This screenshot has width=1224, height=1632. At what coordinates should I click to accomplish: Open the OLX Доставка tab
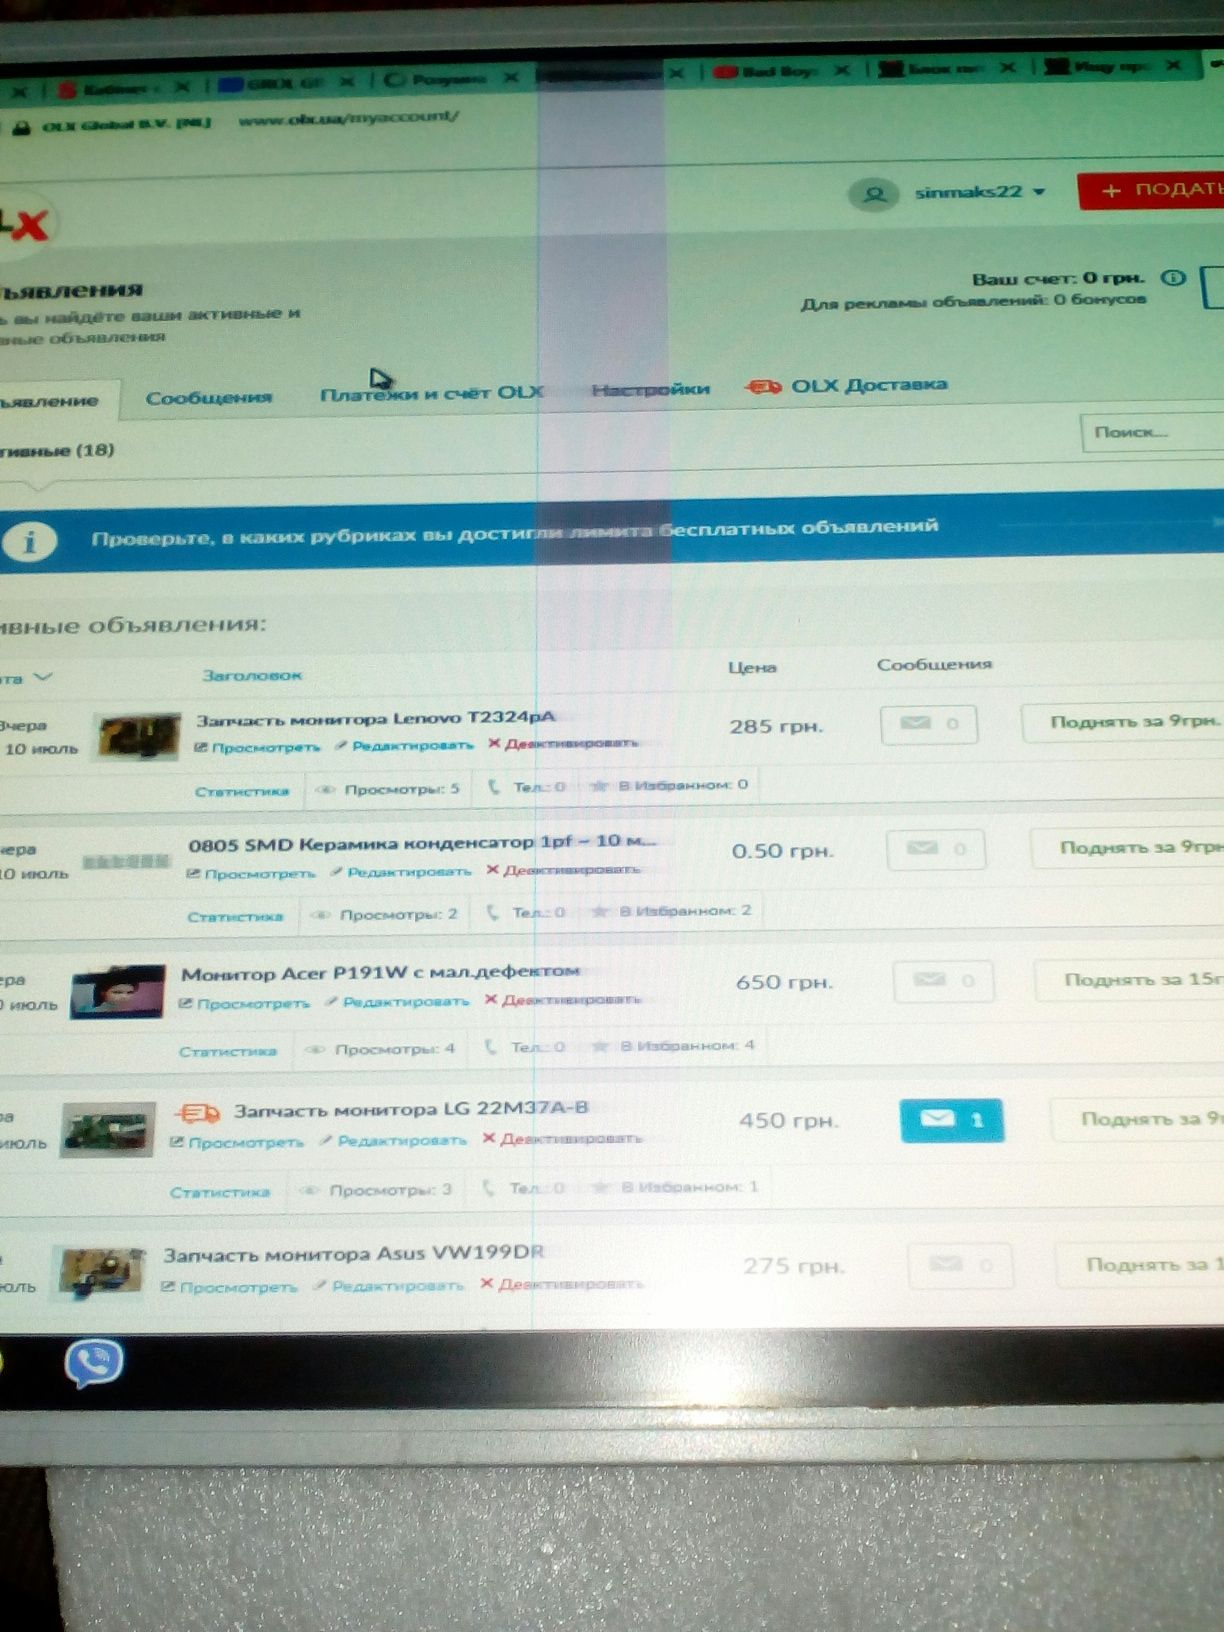[x=869, y=385]
